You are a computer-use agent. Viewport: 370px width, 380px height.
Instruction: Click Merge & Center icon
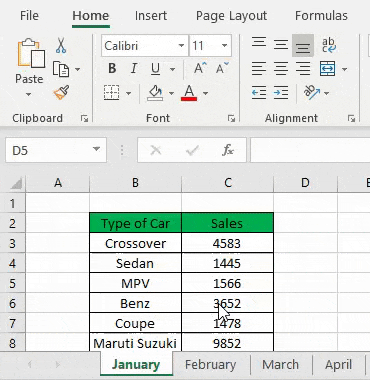click(327, 69)
